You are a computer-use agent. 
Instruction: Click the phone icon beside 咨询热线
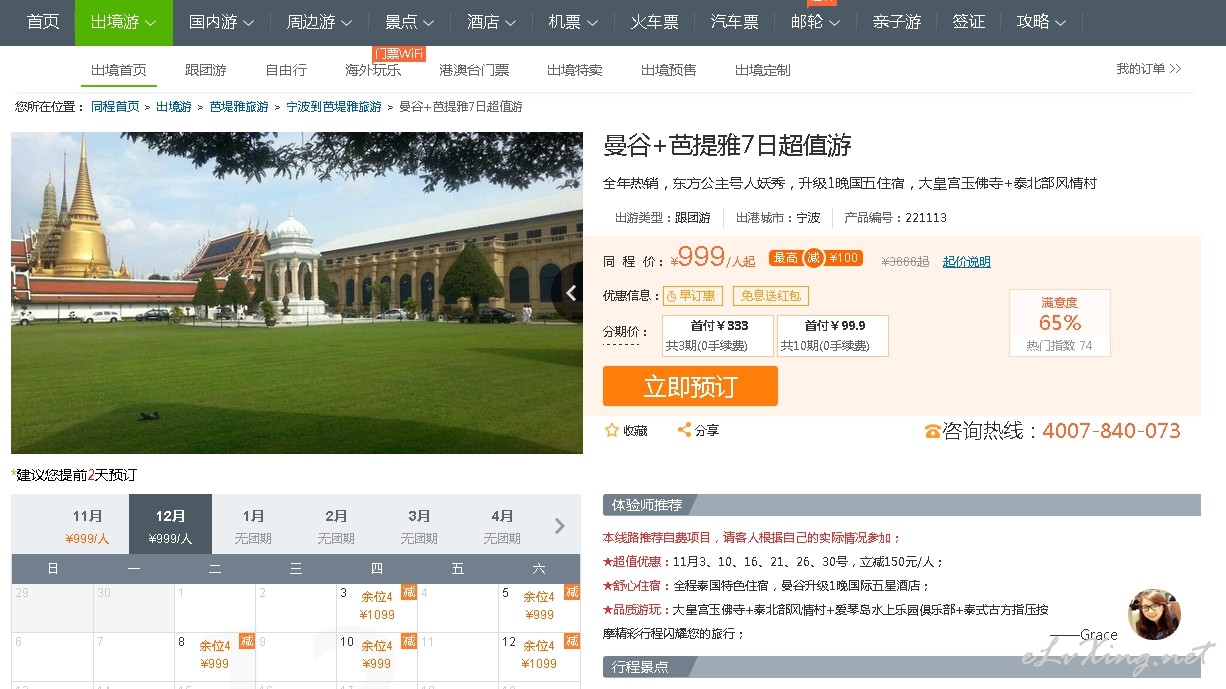coord(933,431)
